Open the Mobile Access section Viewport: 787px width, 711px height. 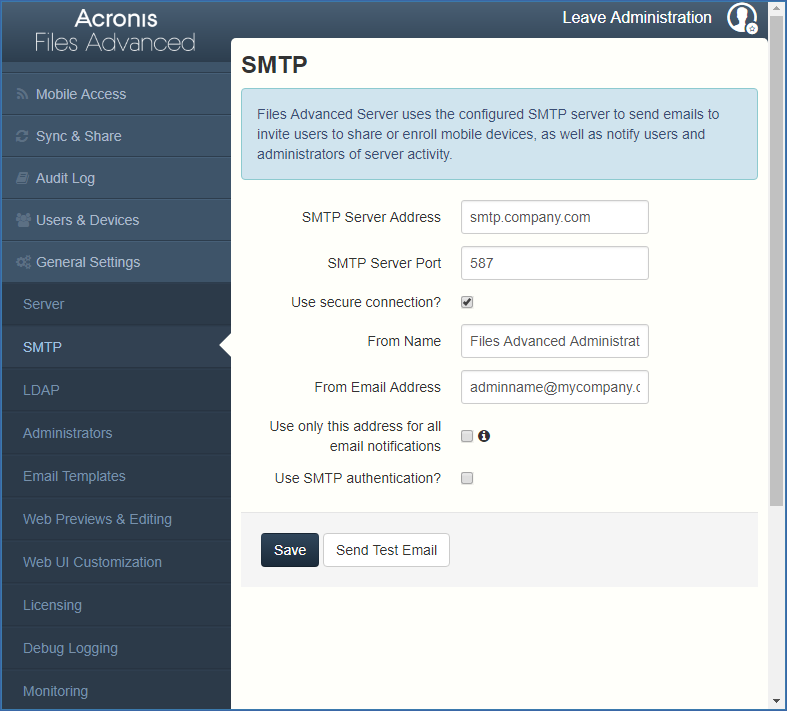tap(116, 94)
